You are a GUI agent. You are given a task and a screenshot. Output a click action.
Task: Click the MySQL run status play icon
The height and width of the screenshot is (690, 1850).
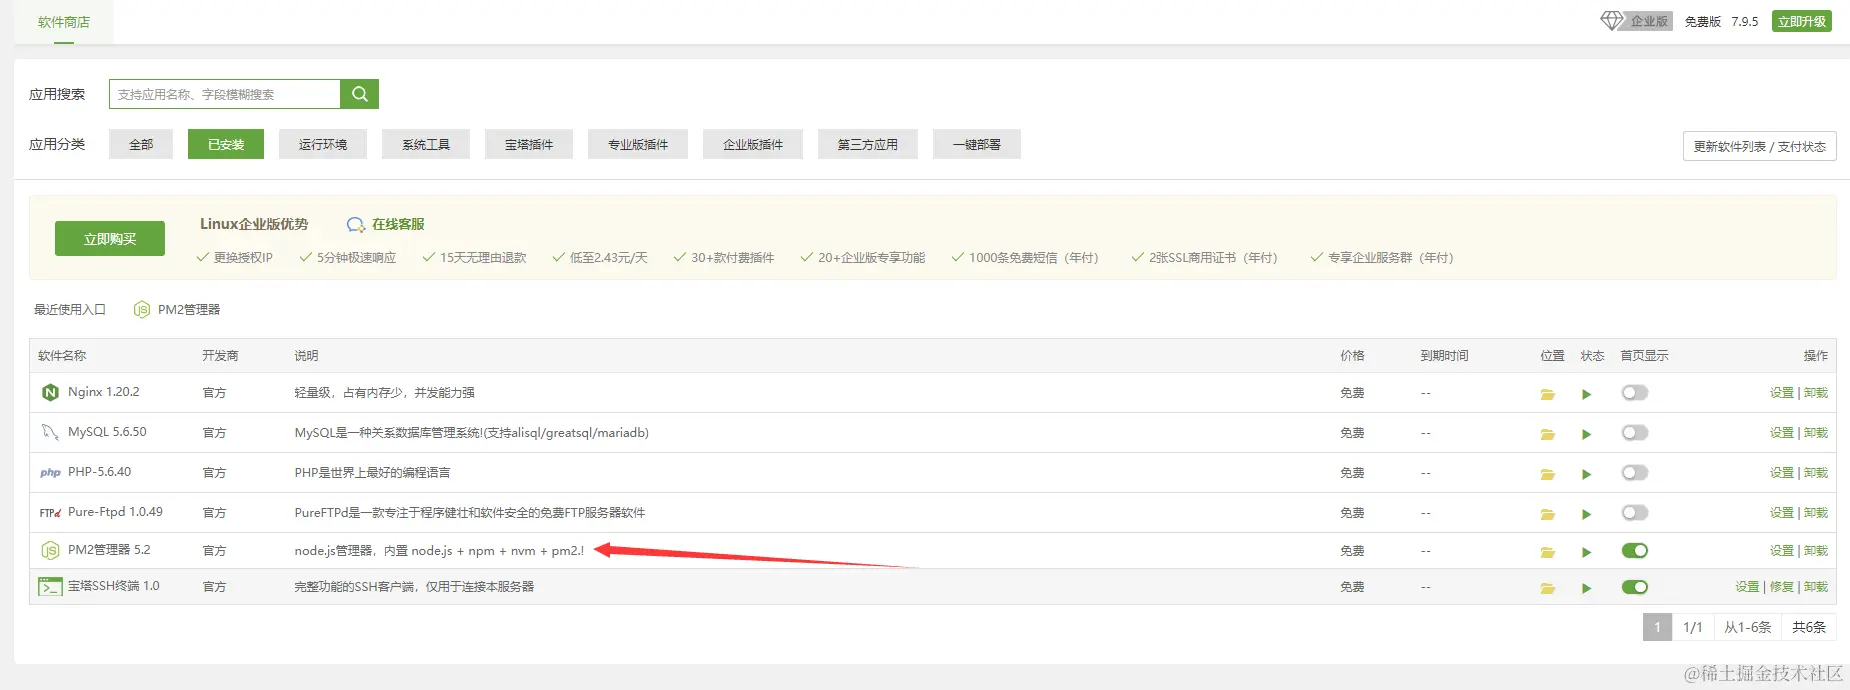click(x=1586, y=434)
